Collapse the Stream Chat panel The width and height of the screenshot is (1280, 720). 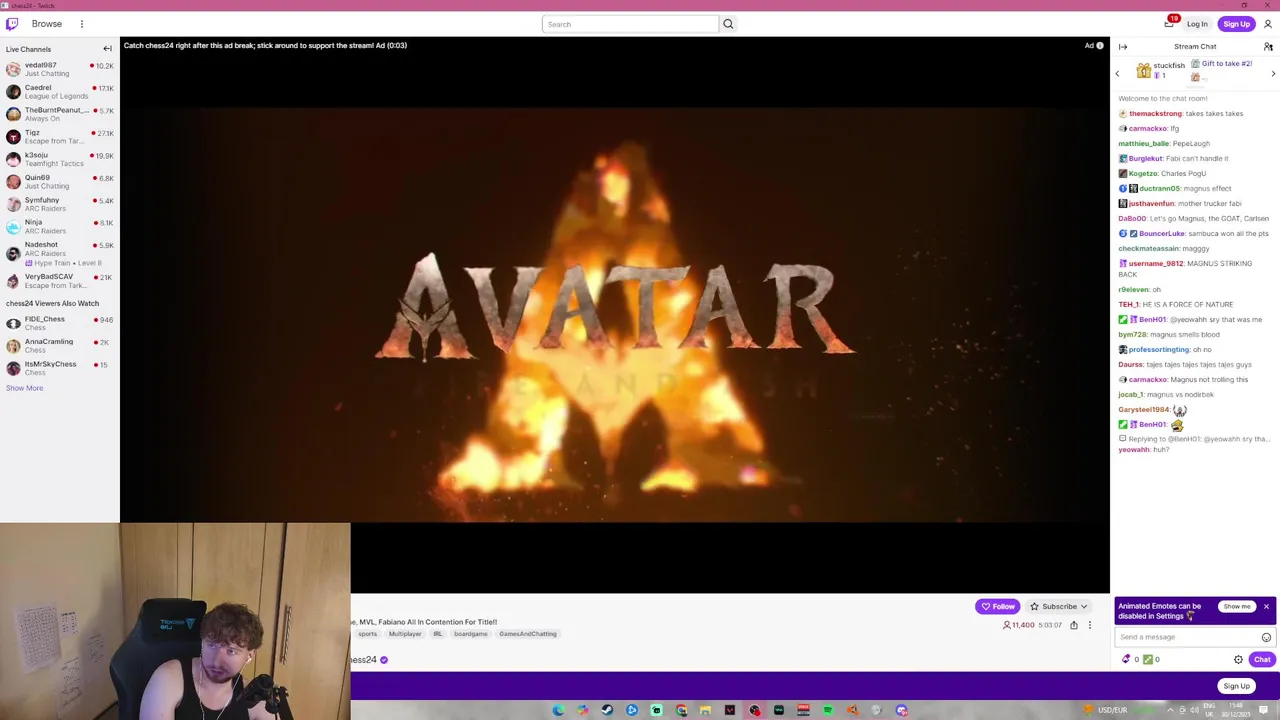click(x=1123, y=46)
